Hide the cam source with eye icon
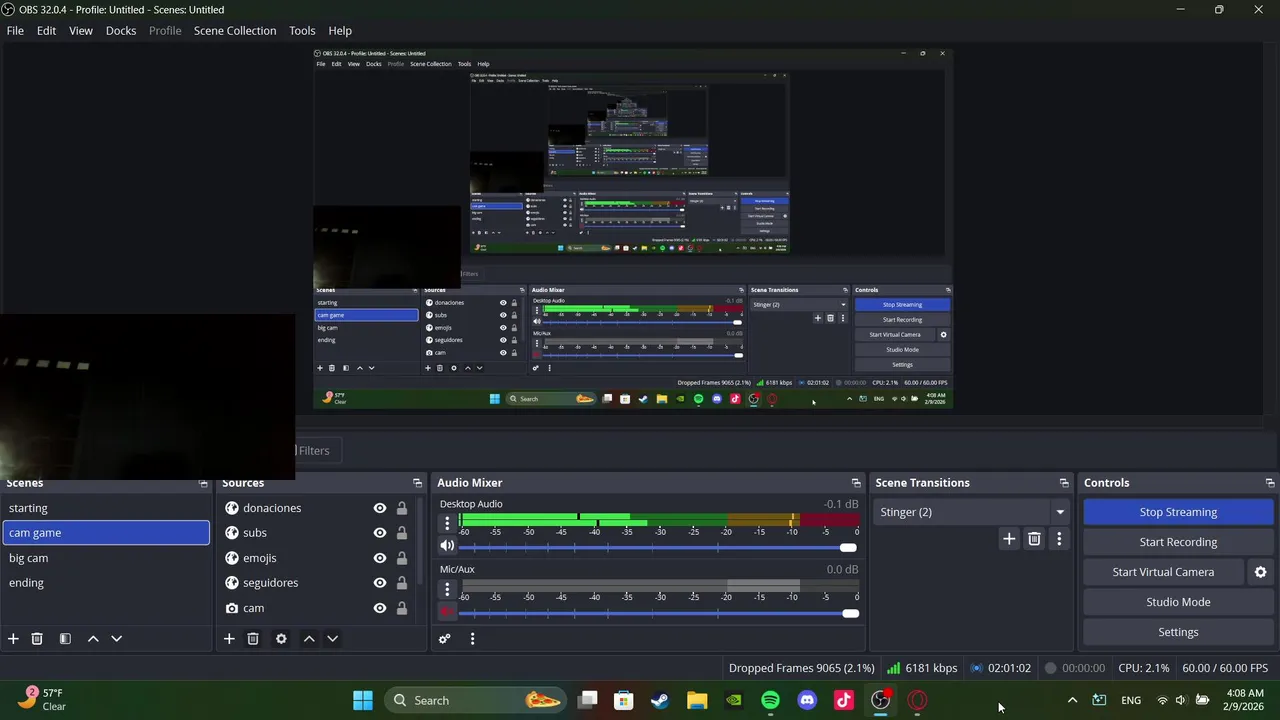This screenshot has height=720, width=1280. tap(380, 608)
